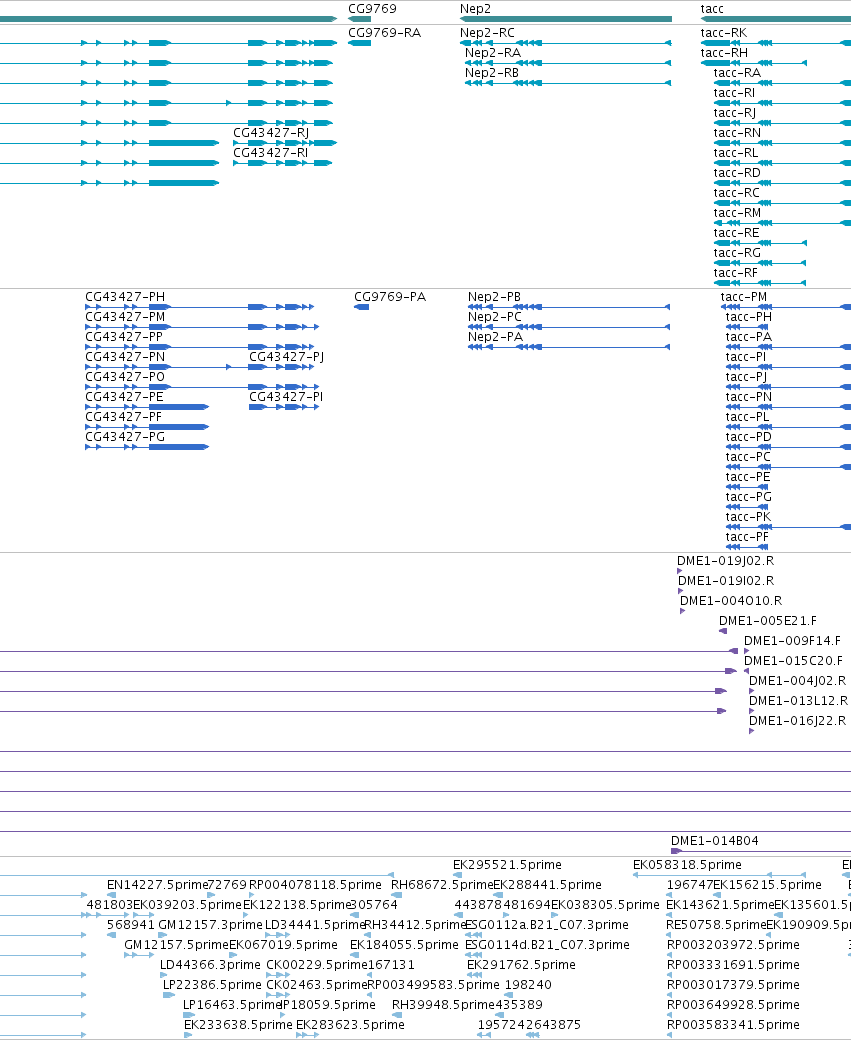Select EST EK291762.5prime

521,964
